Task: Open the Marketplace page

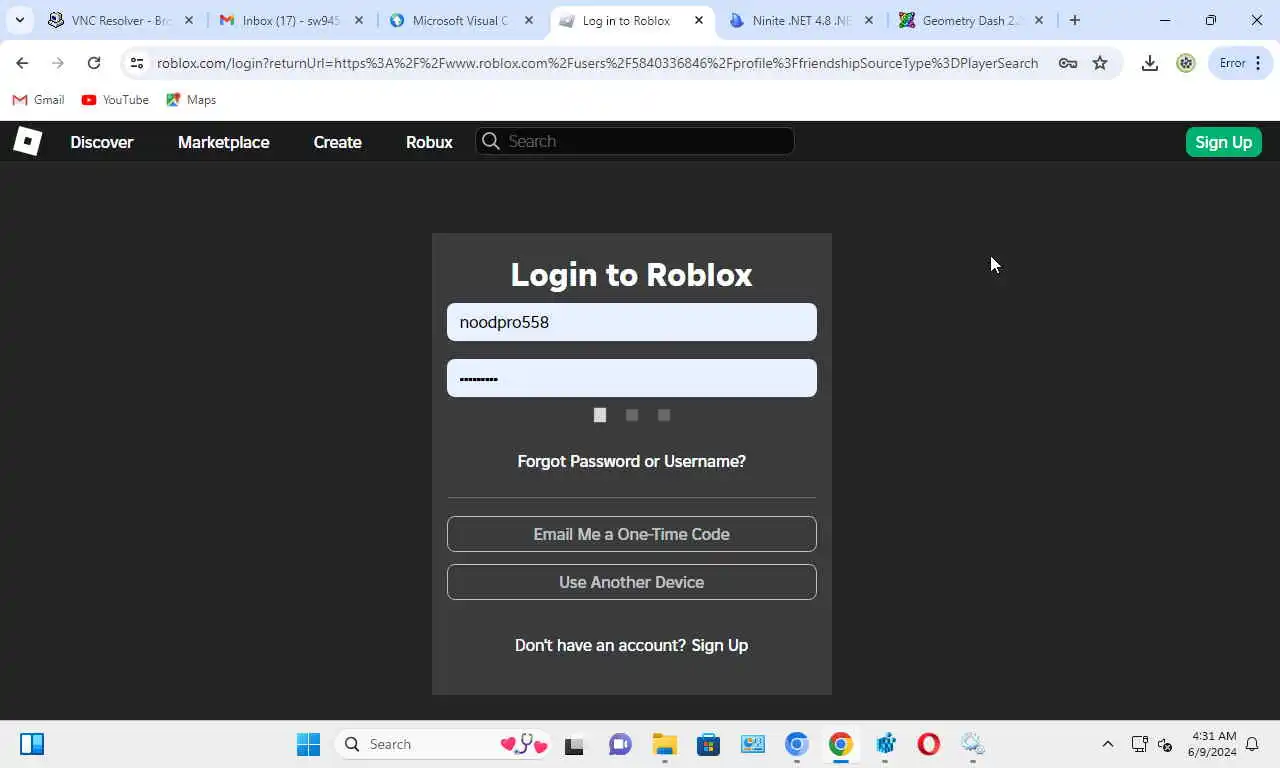Action: [x=223, y=142]
